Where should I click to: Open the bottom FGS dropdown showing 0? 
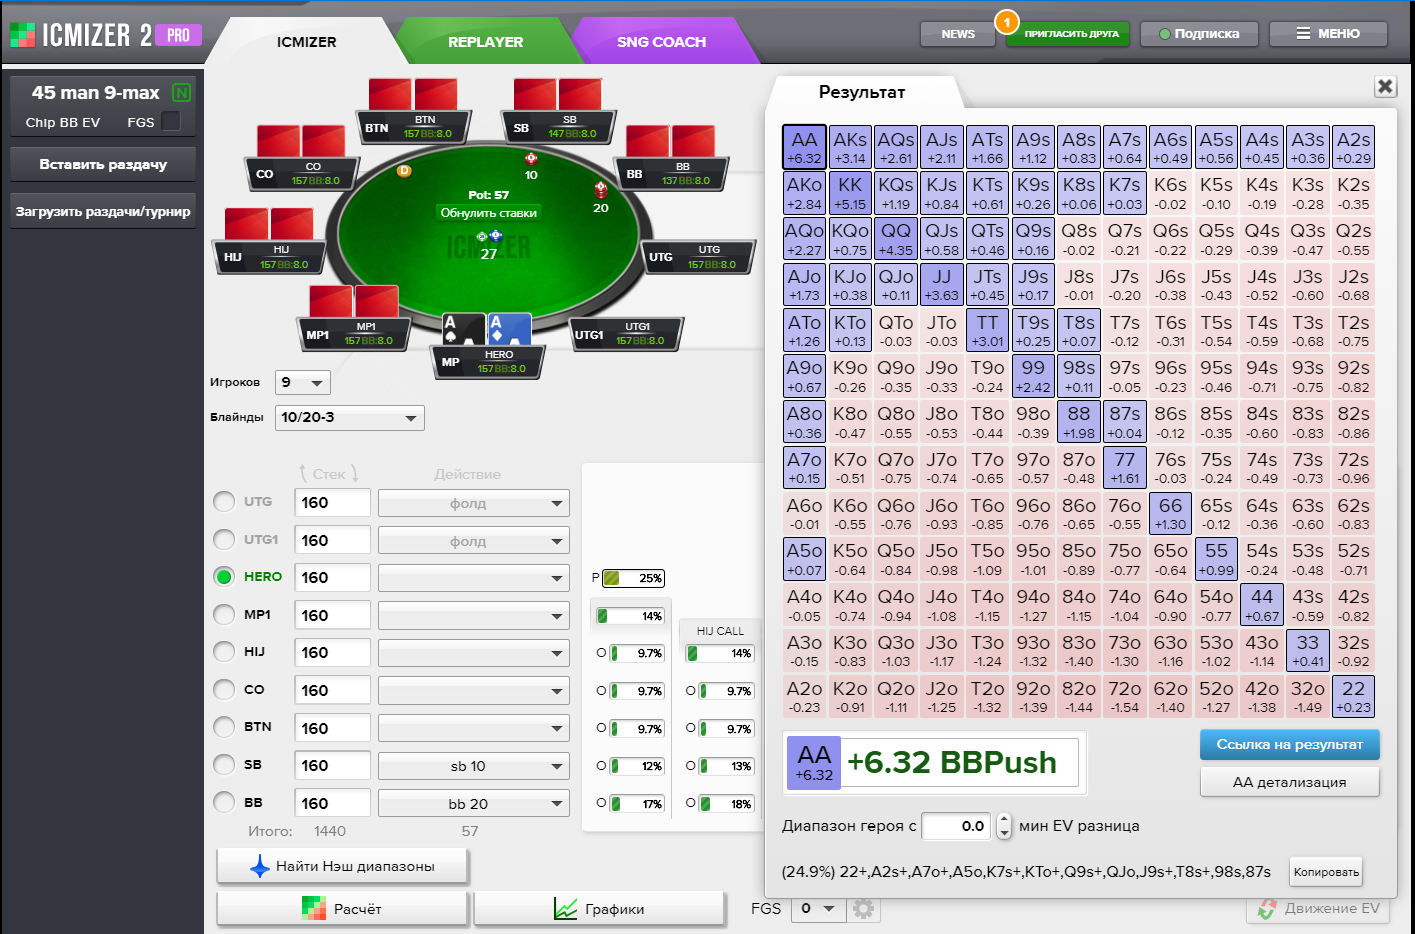[817, 909]
